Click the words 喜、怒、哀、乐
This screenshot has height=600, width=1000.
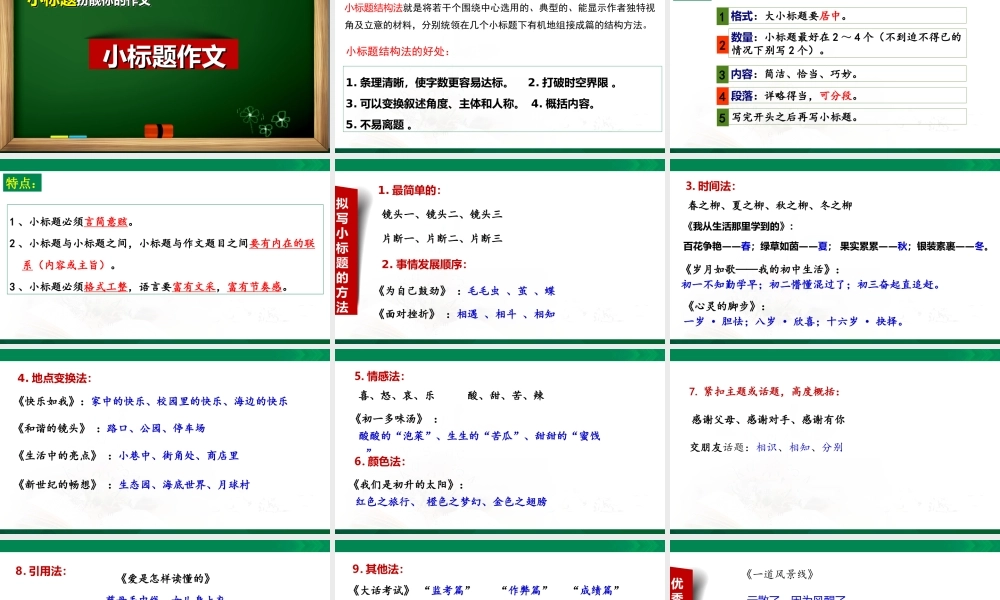click(x=397, y=395)
